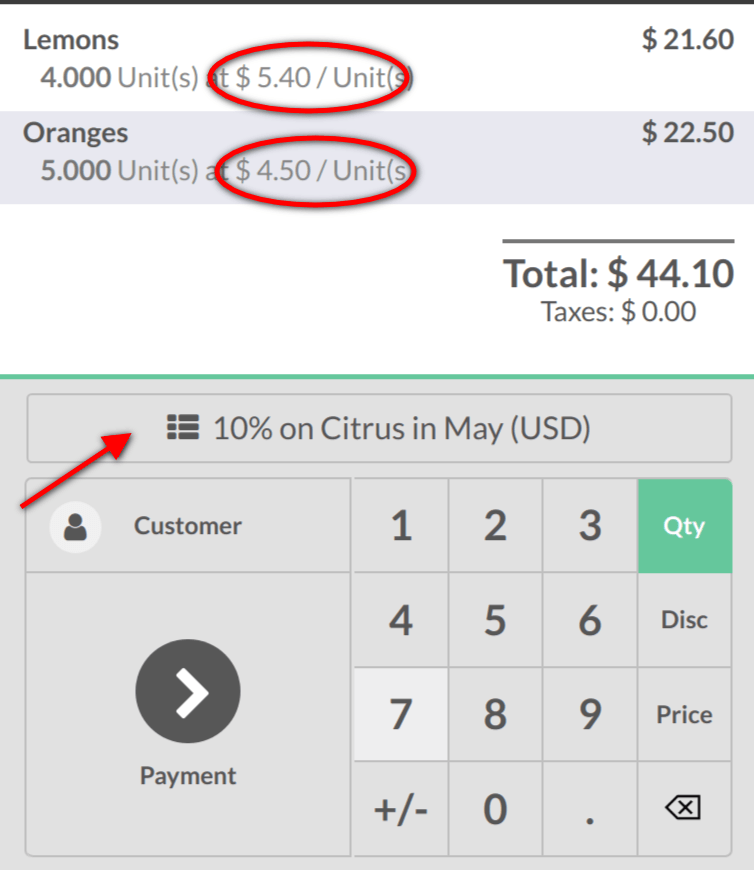Select the Oranges order line
The width and height of the screenshot is (754, 870).
pyautogui.click(x=376, y=152)
